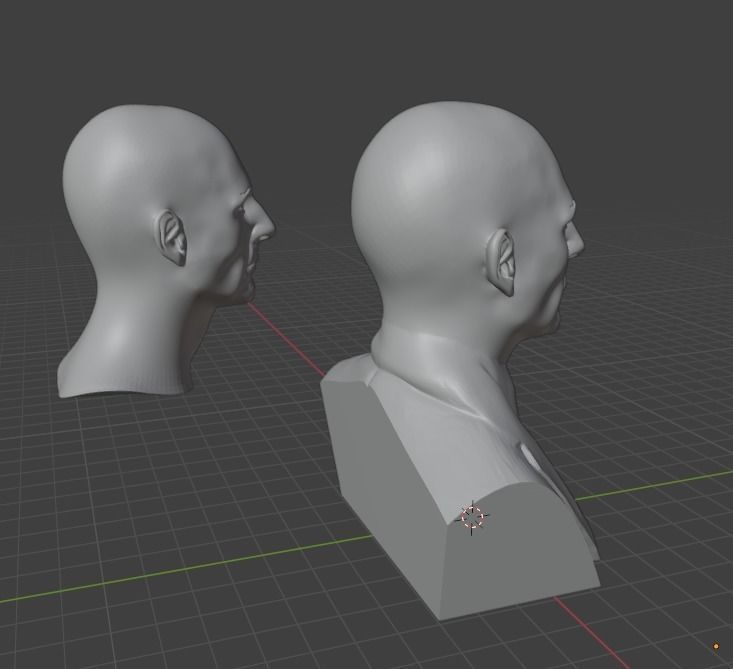Image resolution: width=733 pixels, height=669 pixels.
Task: Click the red-white 3D cursor on the bust
Action: [x=472, y=517]
